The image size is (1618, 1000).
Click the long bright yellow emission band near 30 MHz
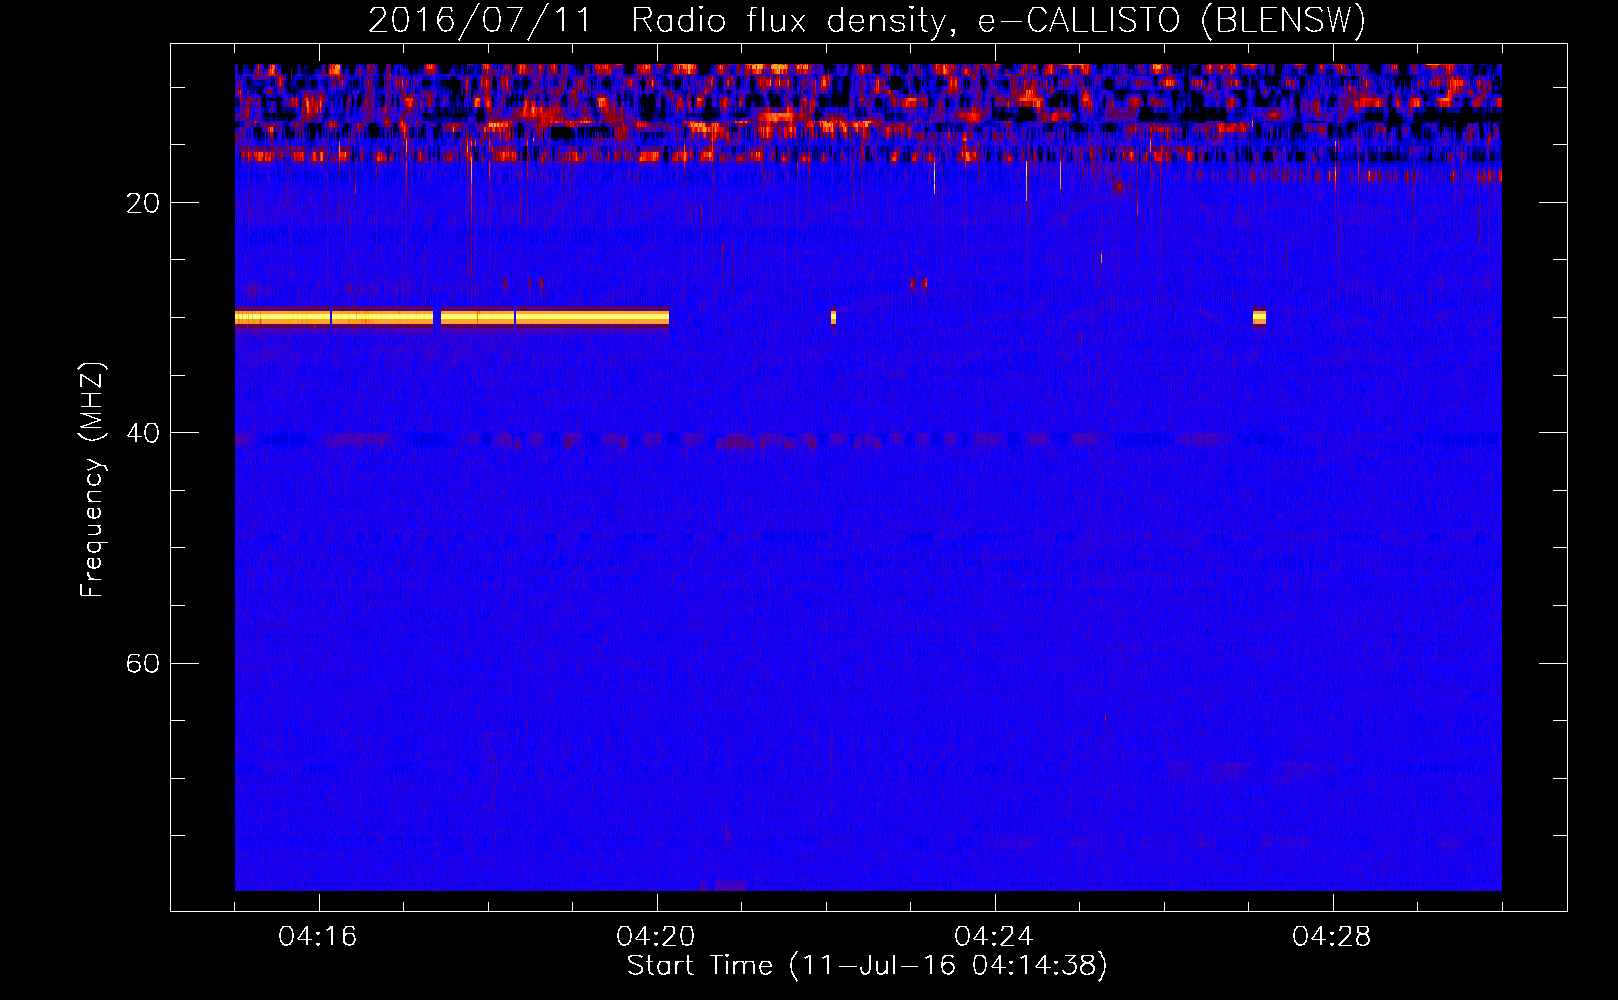tap(452, 318)
